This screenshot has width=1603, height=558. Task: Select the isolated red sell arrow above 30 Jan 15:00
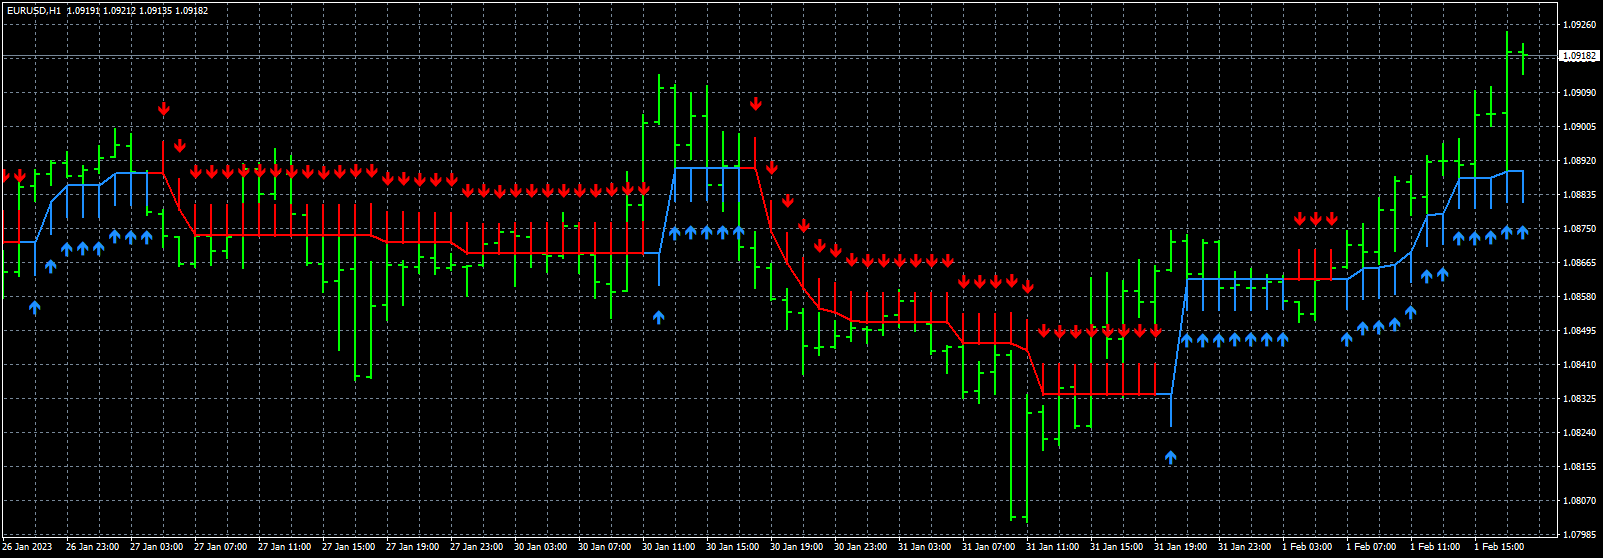pyautogui.click(x=756, y=103)
